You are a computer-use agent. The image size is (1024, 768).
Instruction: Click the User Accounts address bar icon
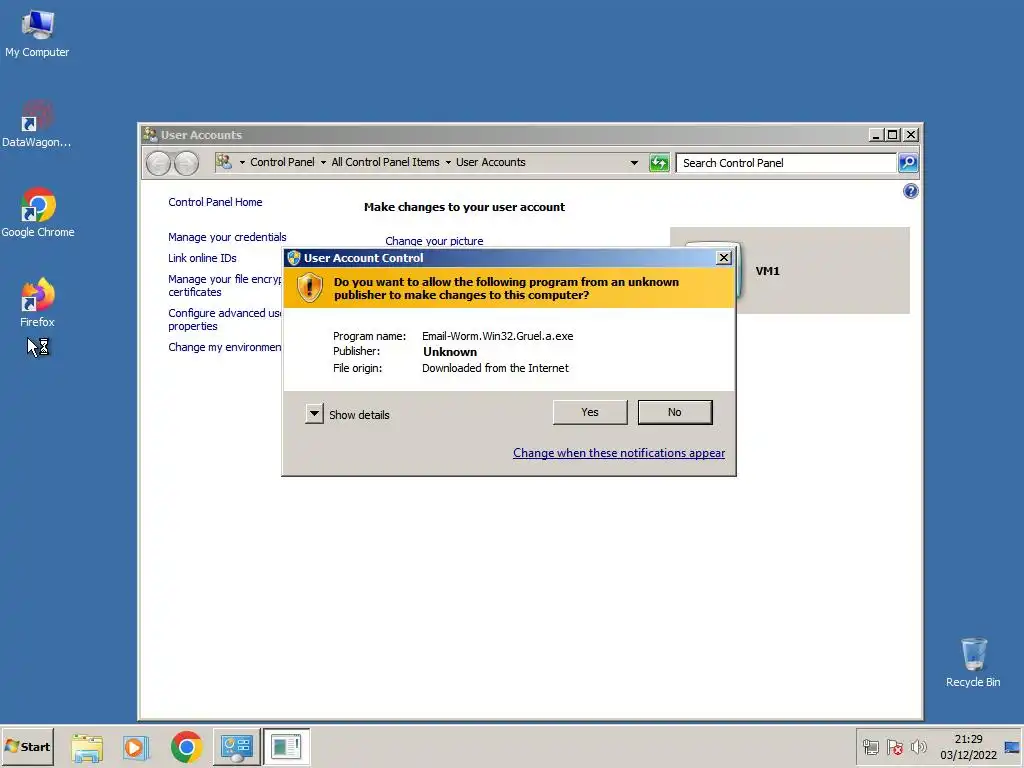(x=224, y=162)
